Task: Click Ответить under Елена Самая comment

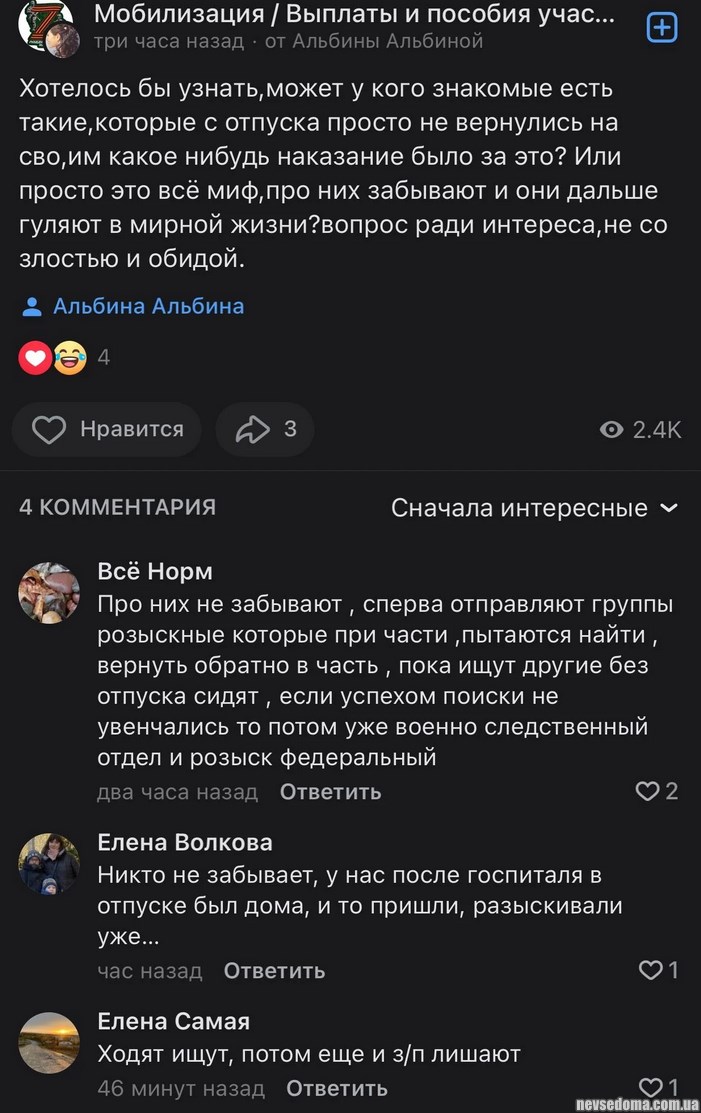Action: tap(336, 1088)
